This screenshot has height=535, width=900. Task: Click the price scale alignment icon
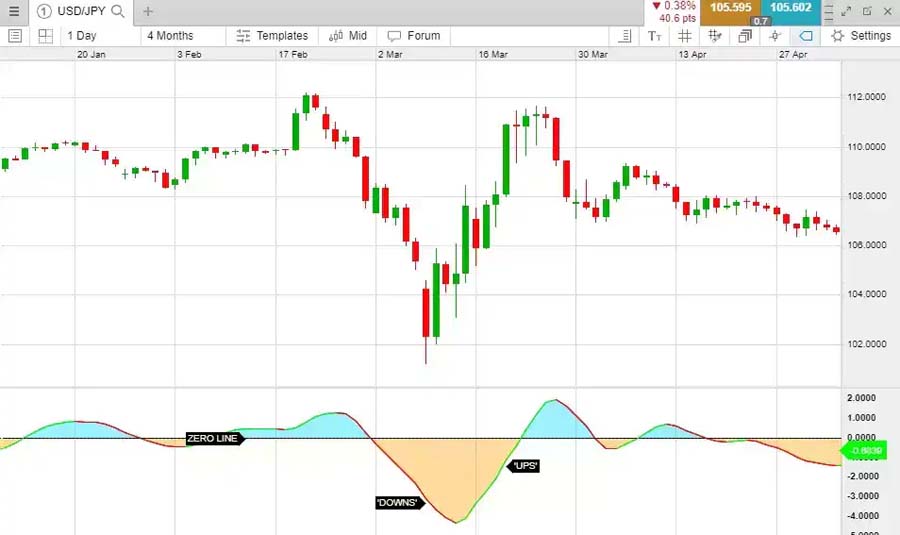point(625,36)
